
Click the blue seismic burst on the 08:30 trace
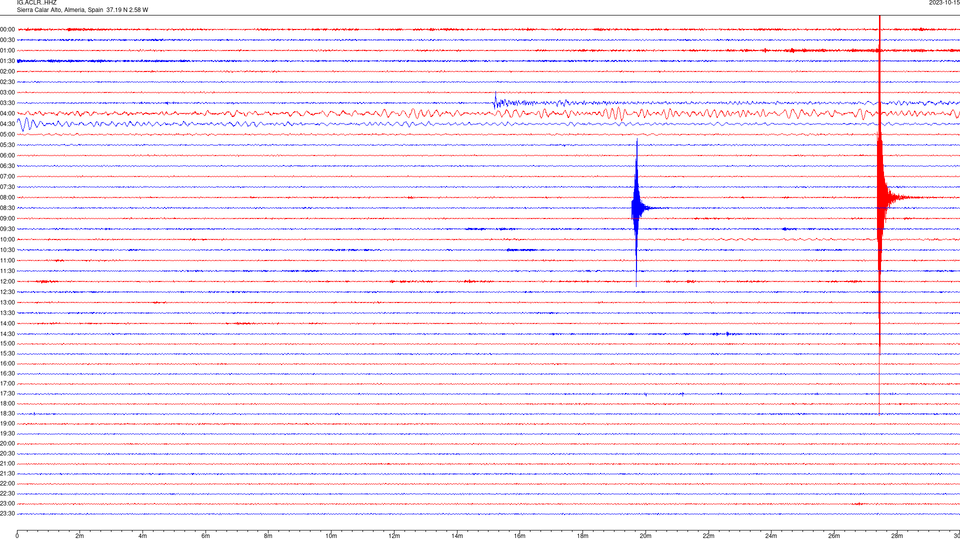[x=637, y=208]
